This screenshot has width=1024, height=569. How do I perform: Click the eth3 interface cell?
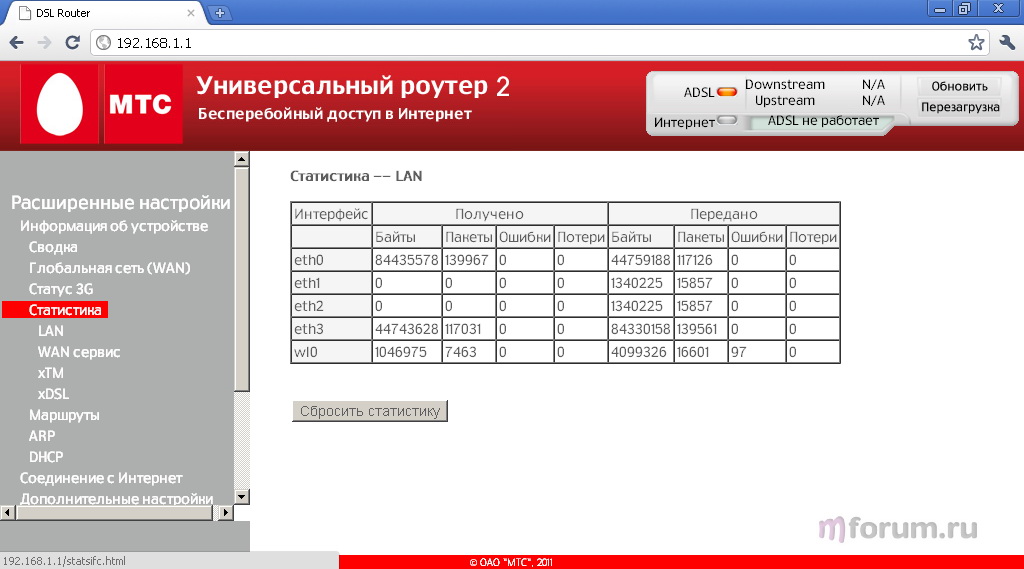[331, 329]
